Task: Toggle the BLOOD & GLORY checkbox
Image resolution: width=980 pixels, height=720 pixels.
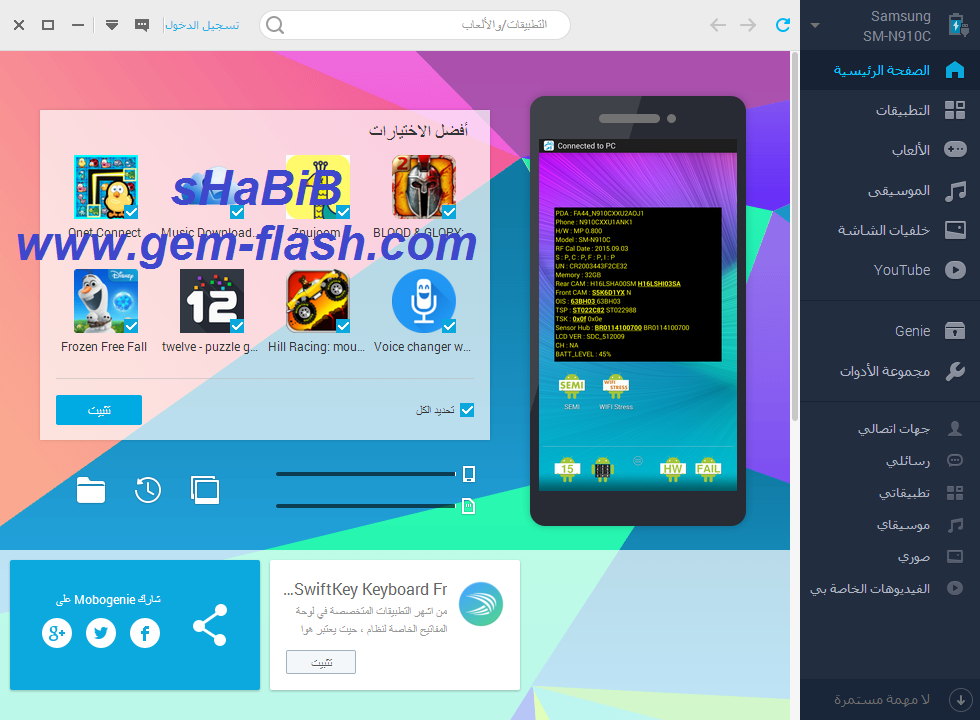Action: click(x=449, y=212)
